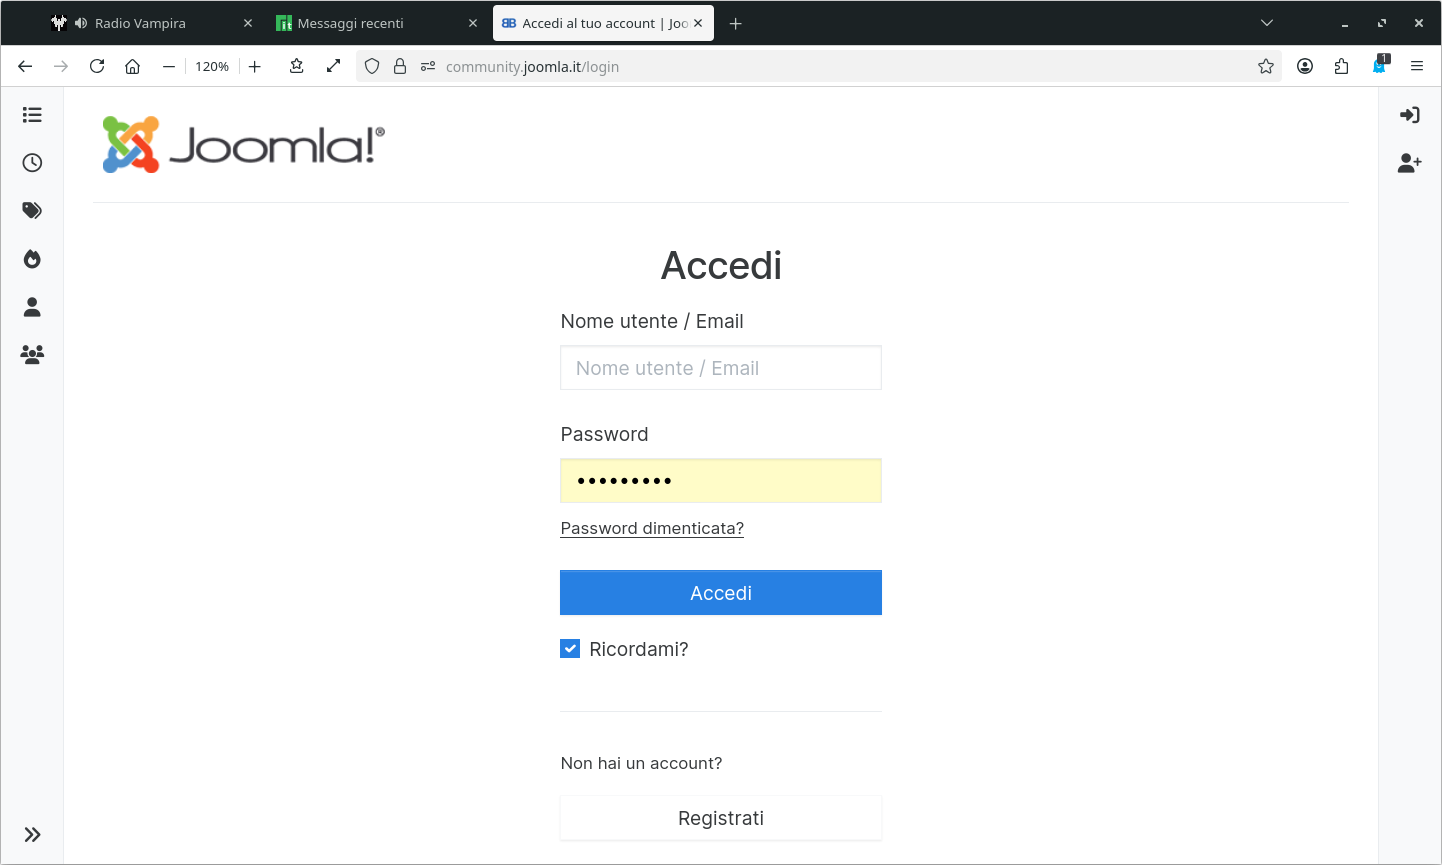Open the list all tabs dropdown arrow

coord(1266,23)
